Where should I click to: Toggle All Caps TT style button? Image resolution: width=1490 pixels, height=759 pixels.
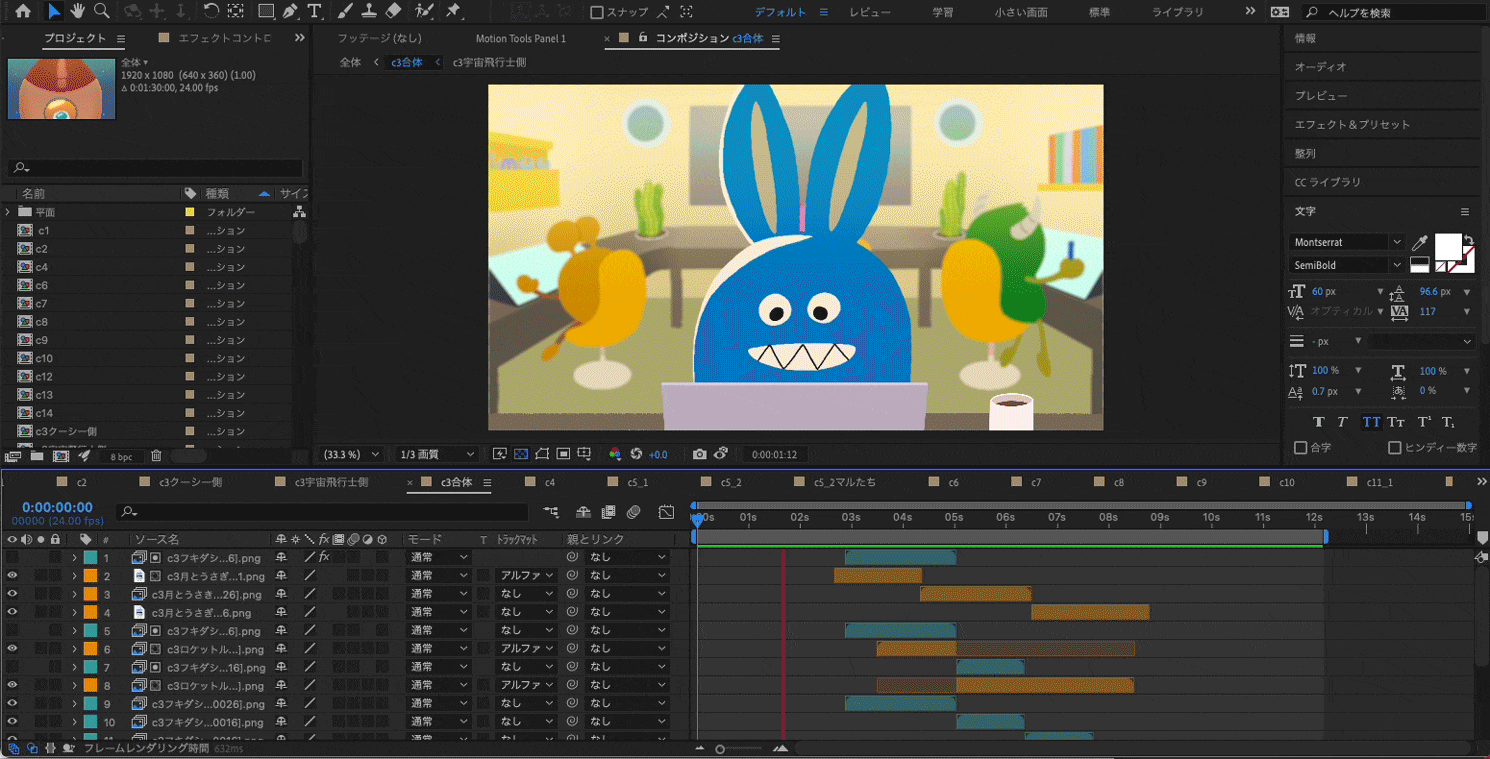(1371, 422)
